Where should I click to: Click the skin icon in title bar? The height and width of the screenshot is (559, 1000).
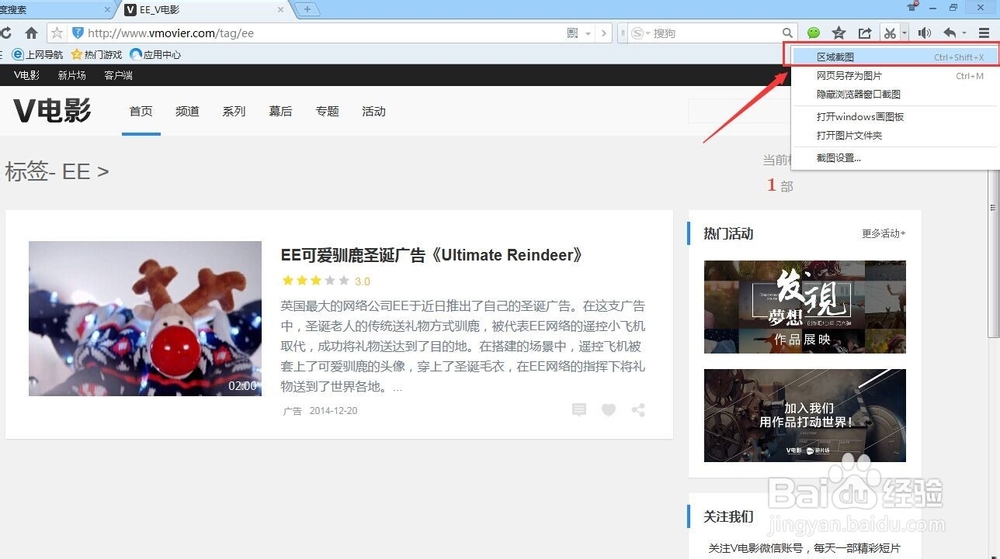point(912,7)
